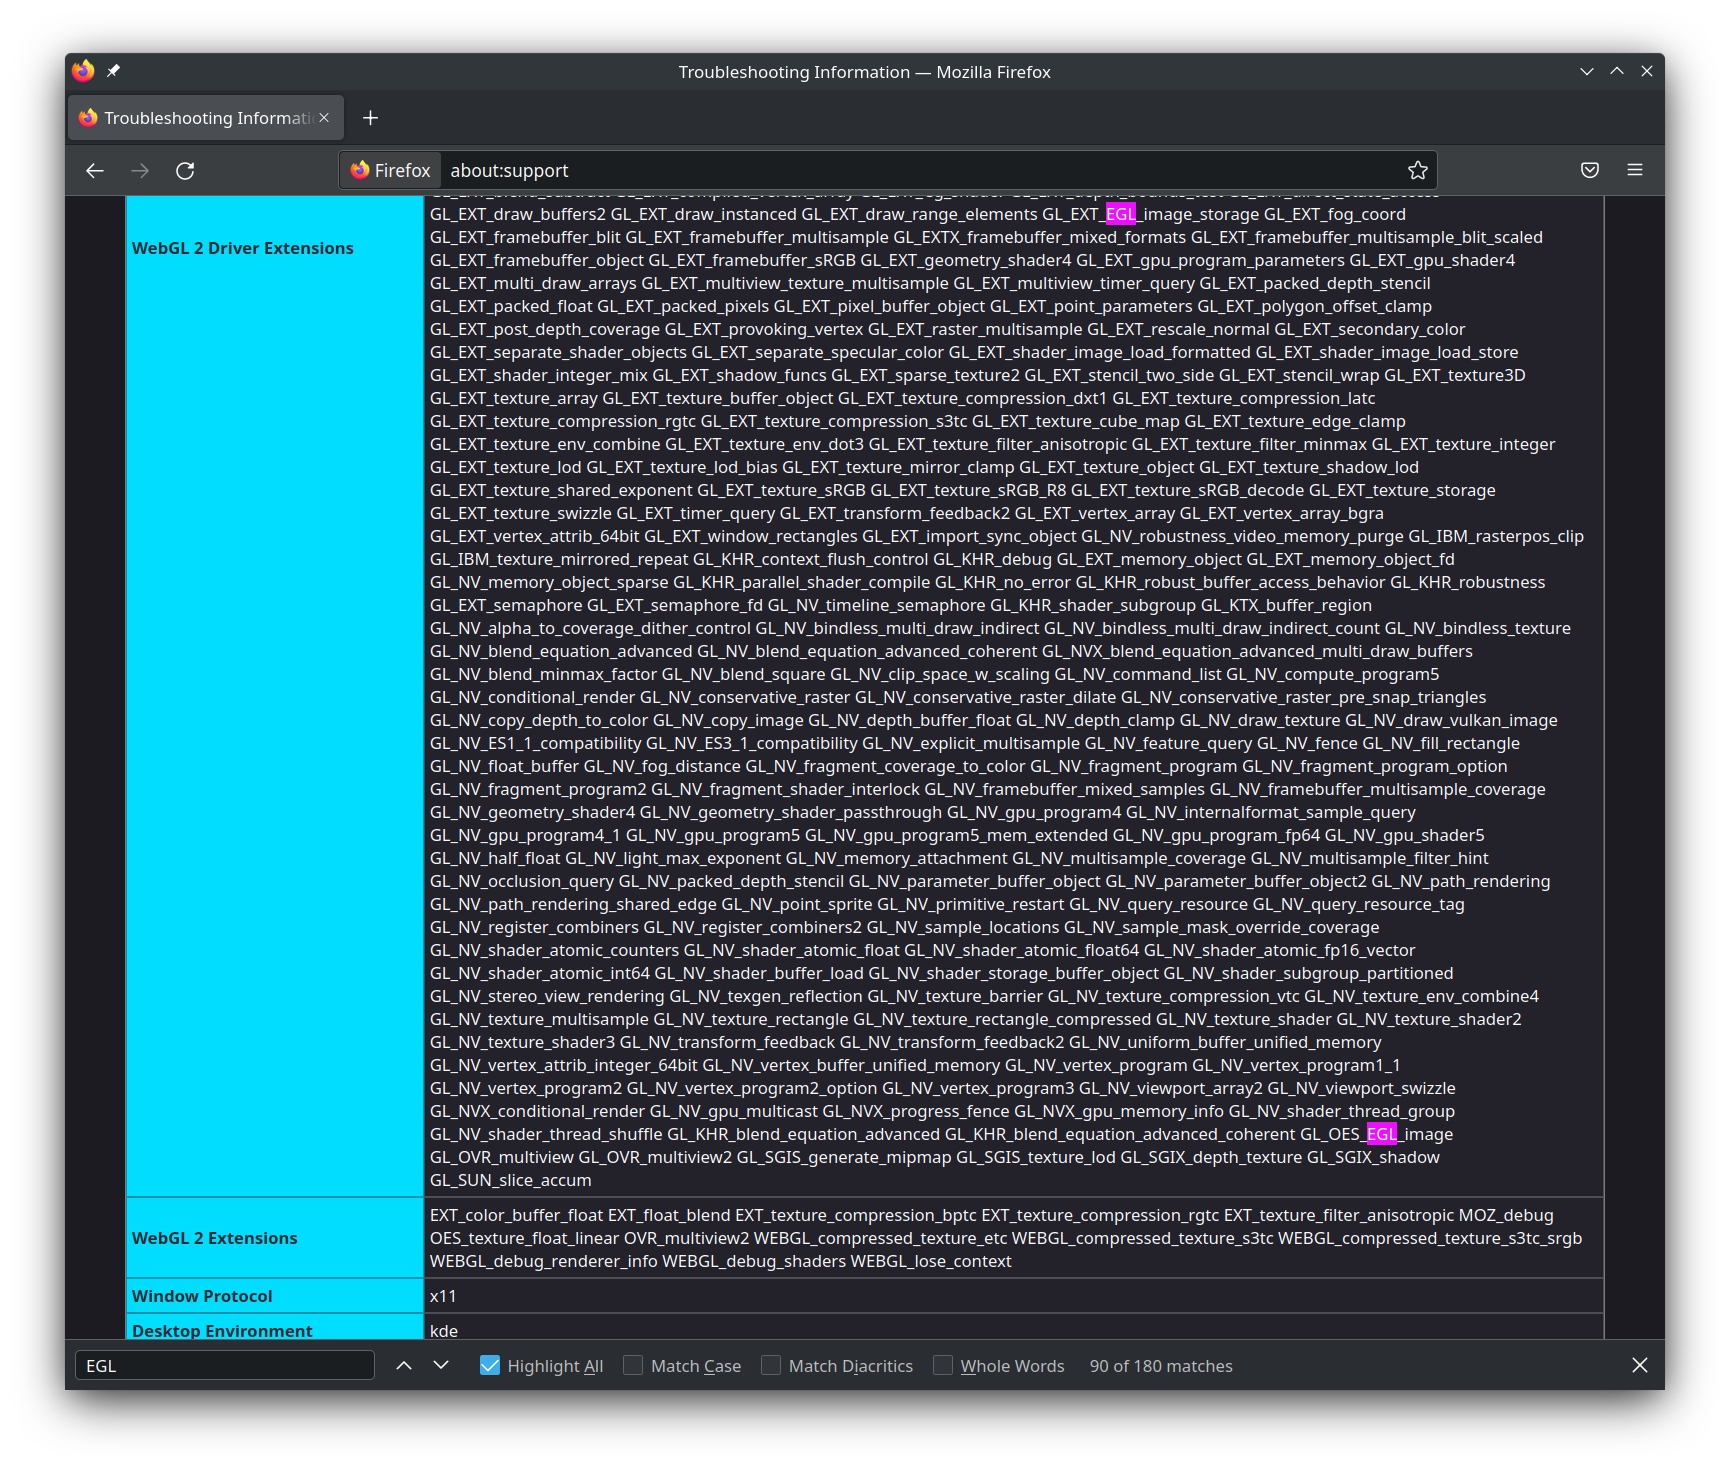Click the Firefox logo in the title bar
1730x1467 pixels.
(x=83, y=70)
